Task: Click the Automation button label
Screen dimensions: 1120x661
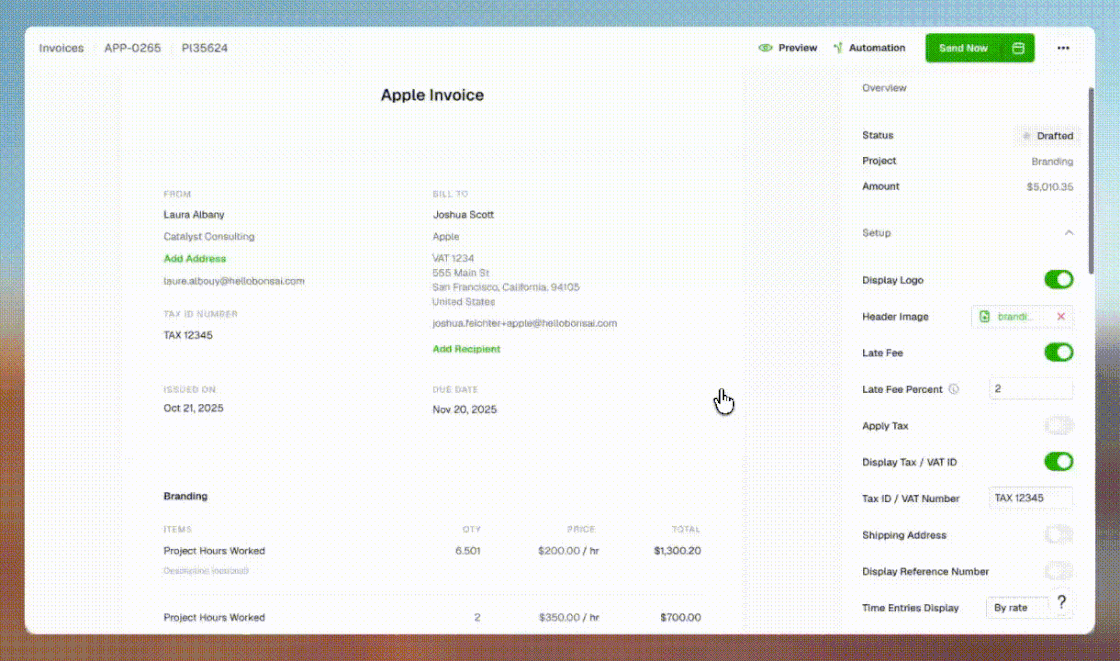Action: pos(876,48)
